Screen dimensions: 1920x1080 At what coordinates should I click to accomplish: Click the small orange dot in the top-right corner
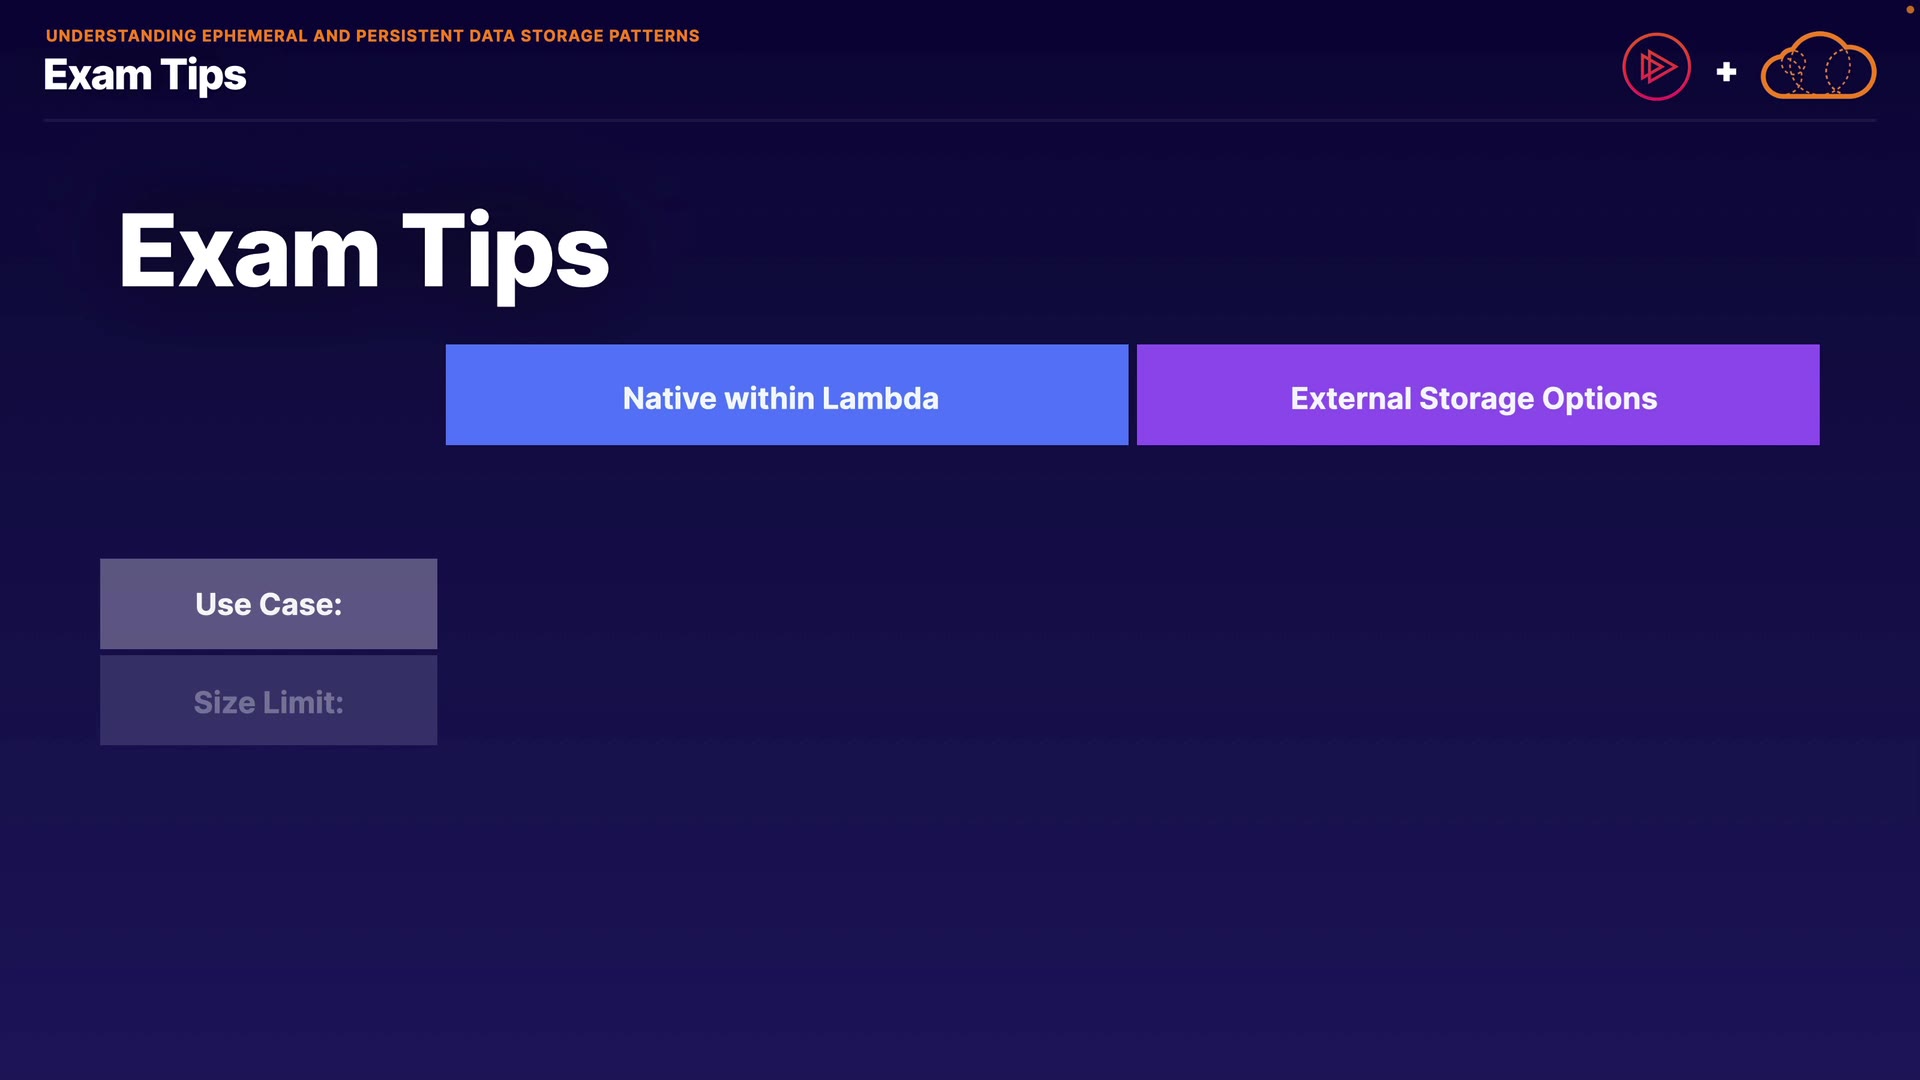tap(1909, 9)
